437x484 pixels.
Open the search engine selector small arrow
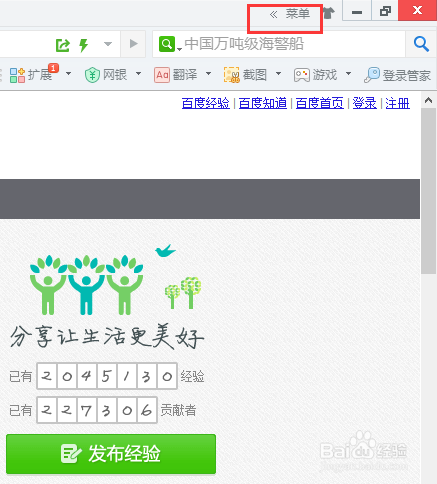(179, 50)
